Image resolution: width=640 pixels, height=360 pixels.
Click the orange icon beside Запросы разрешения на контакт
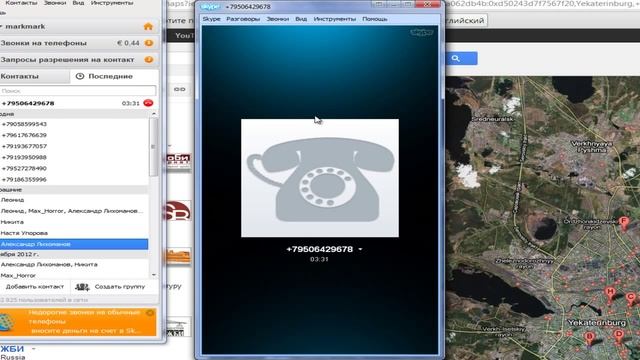coord(149,60)
